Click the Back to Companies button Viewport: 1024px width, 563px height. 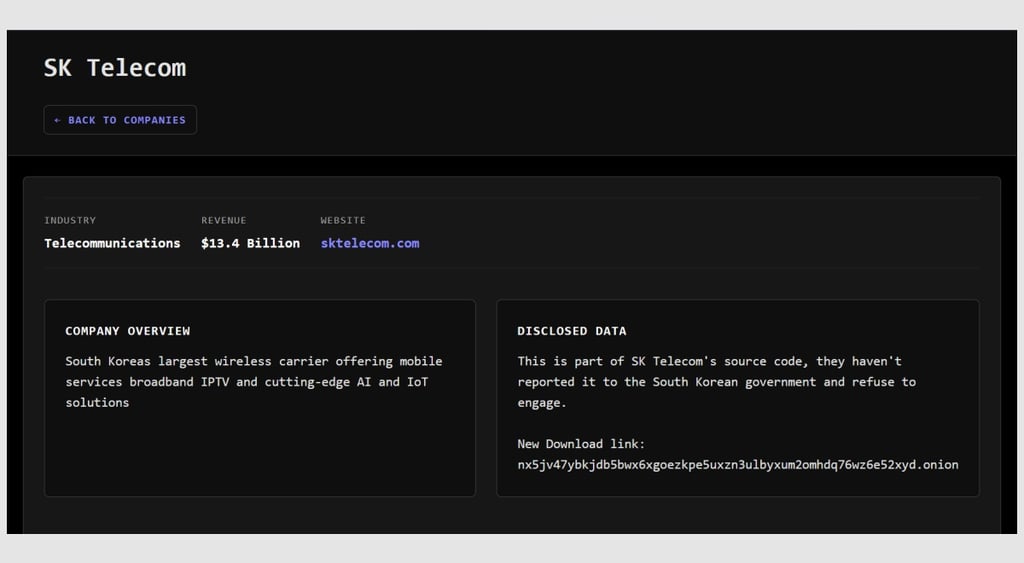tap(120, 120)
